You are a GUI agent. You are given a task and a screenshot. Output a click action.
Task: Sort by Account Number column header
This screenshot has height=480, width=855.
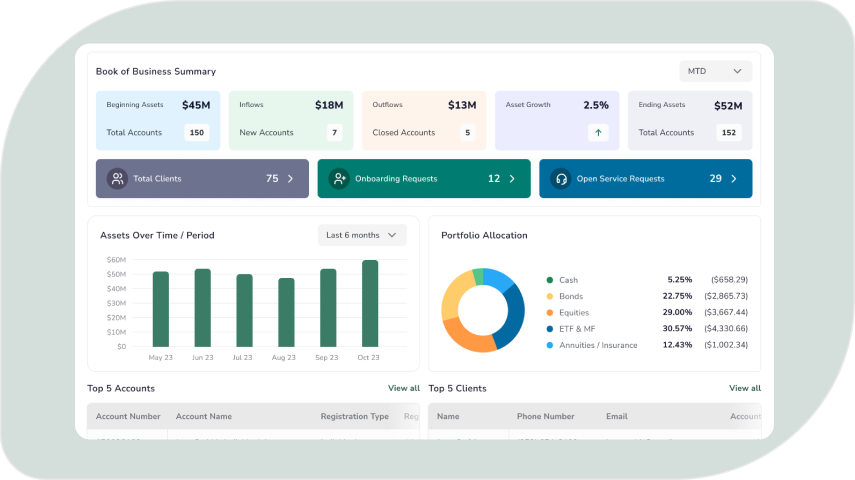tap(128, 416)
